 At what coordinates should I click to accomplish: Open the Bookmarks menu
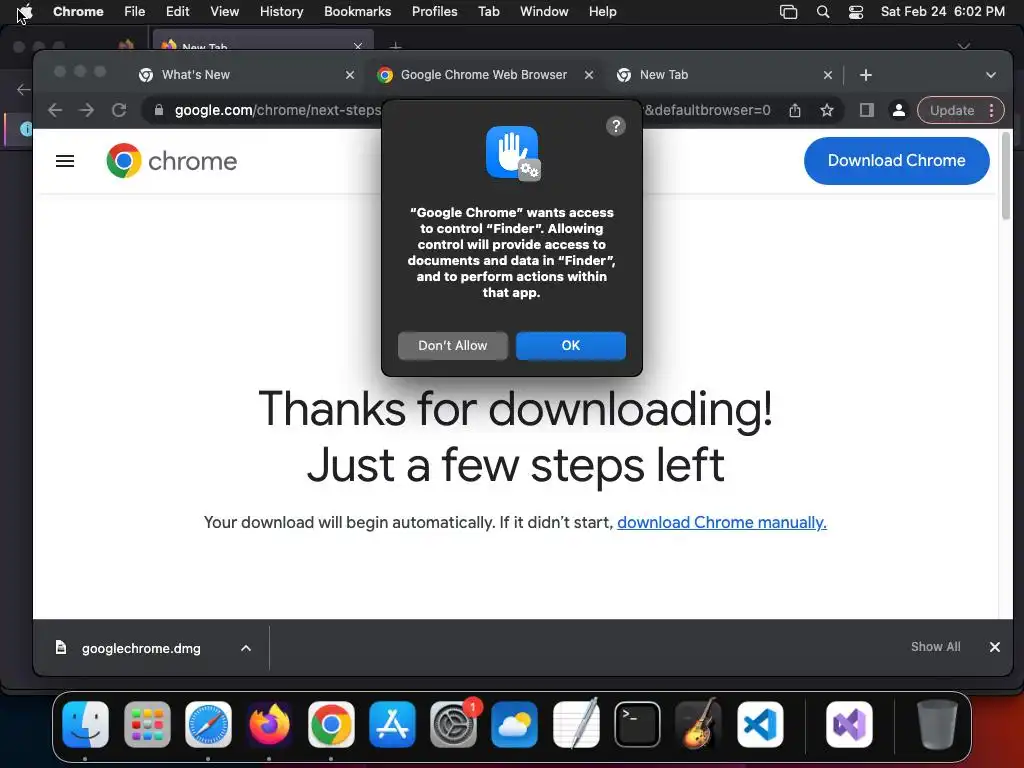[357, 12]
